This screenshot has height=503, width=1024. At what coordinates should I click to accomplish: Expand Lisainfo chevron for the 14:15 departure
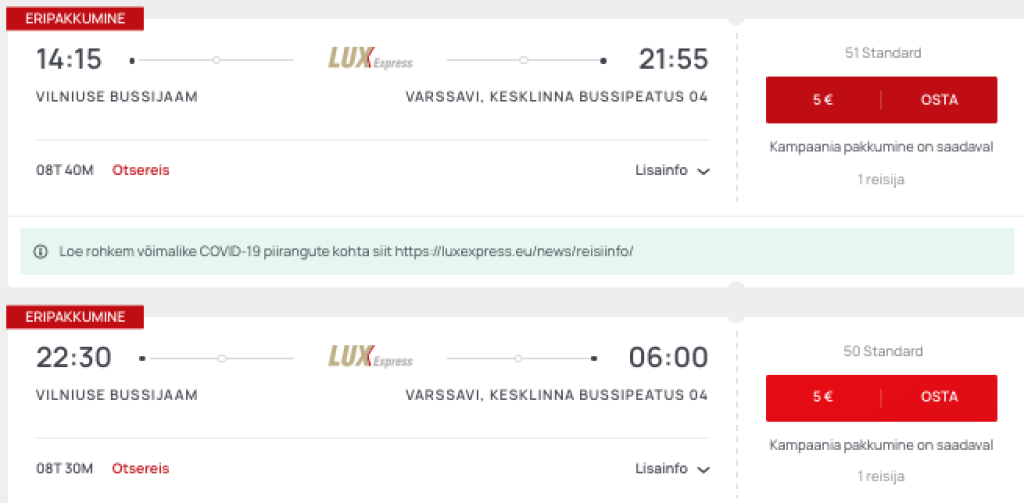[x=704, y=171]
